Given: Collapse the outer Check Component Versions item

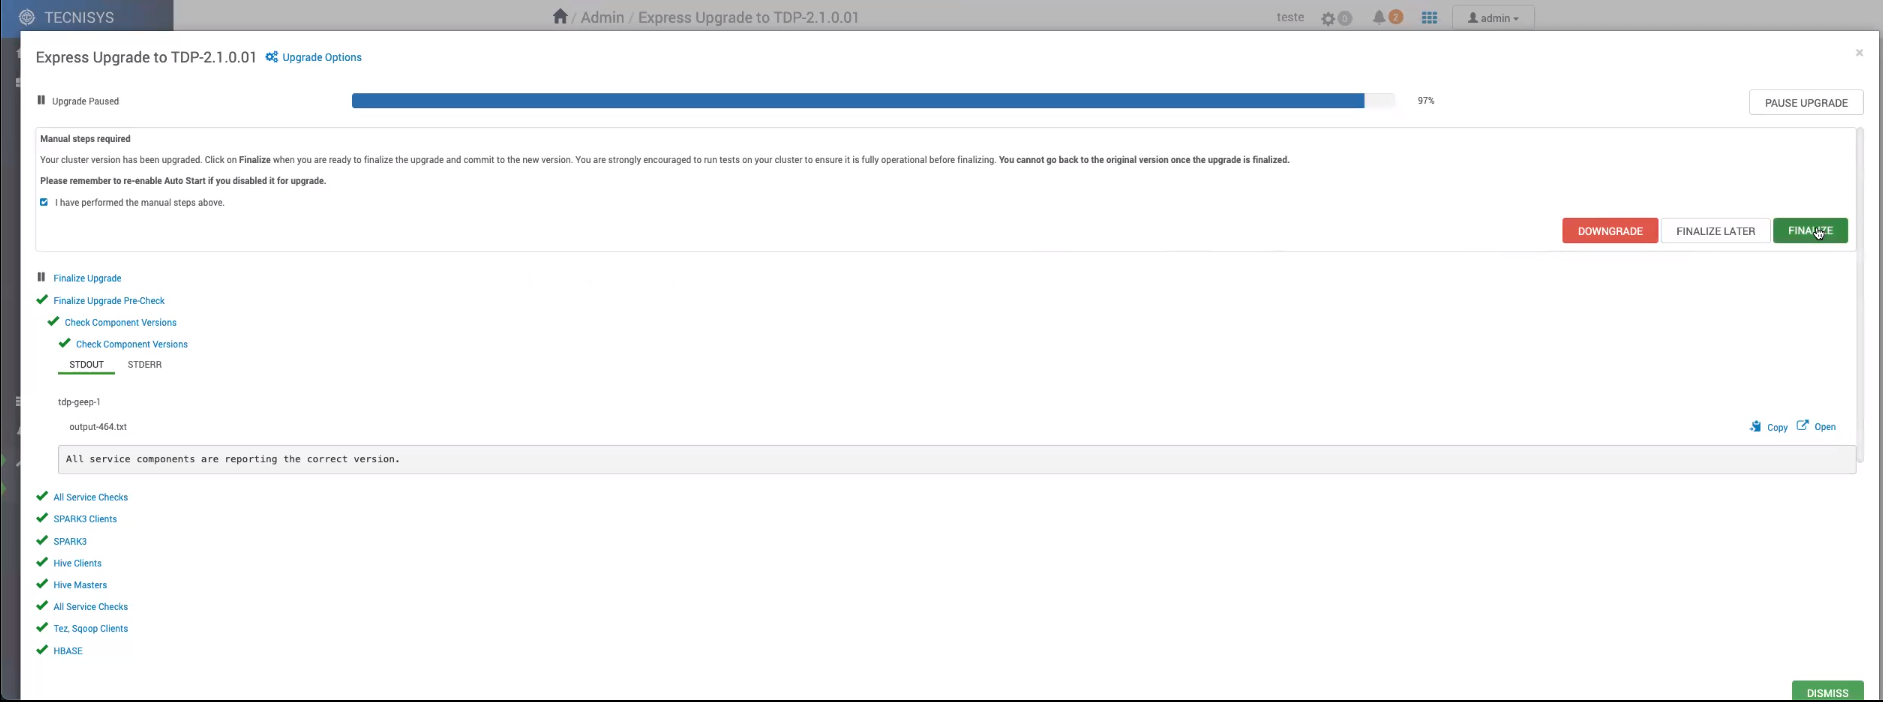Looking at the screenshot, I should [120, 322].
